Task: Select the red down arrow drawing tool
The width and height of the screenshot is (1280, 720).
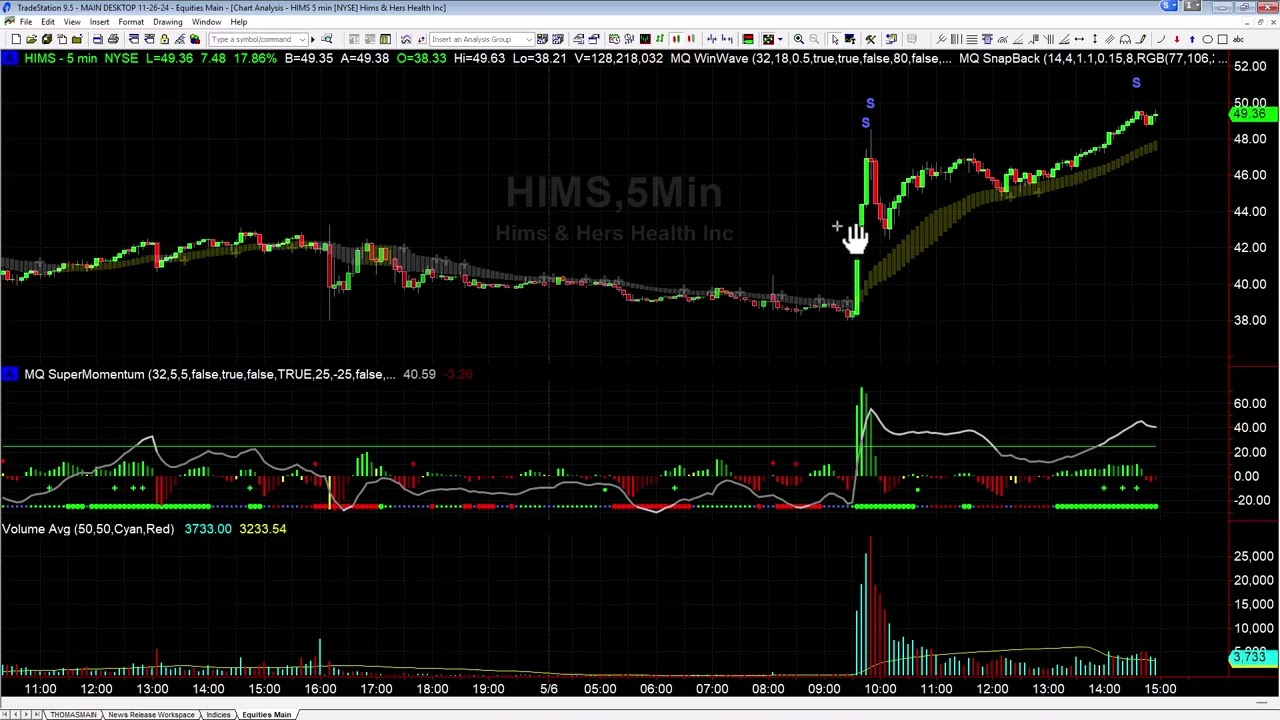Action: pos(1177,39)
